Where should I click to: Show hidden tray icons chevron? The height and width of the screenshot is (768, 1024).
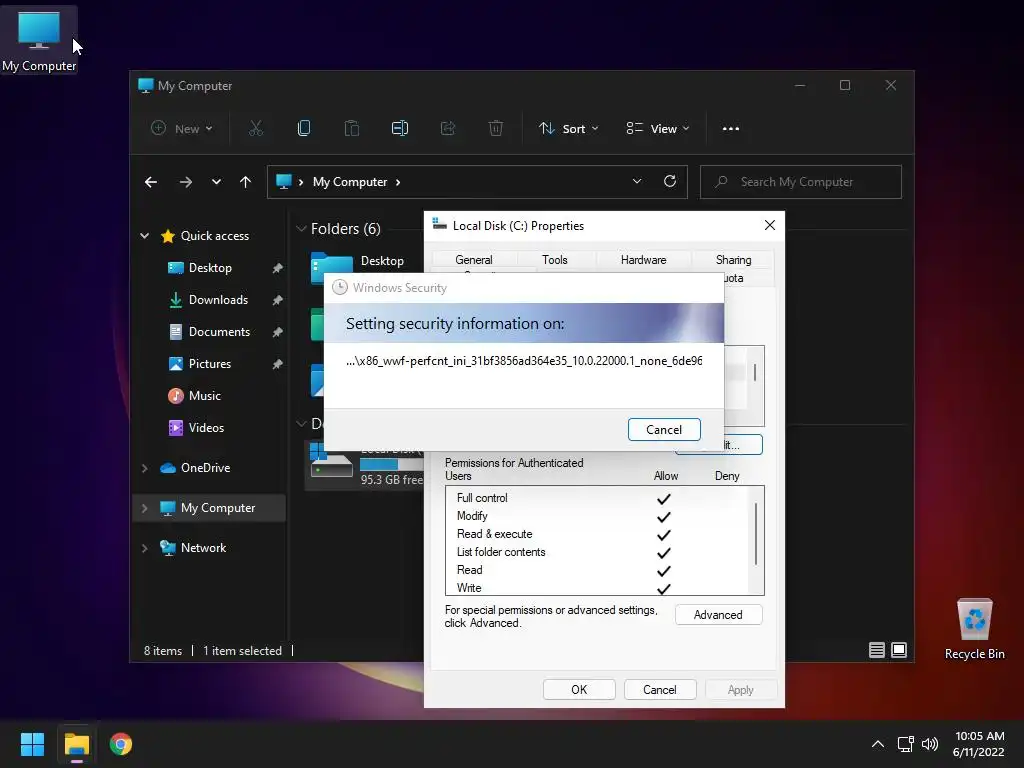pos(878,744)
